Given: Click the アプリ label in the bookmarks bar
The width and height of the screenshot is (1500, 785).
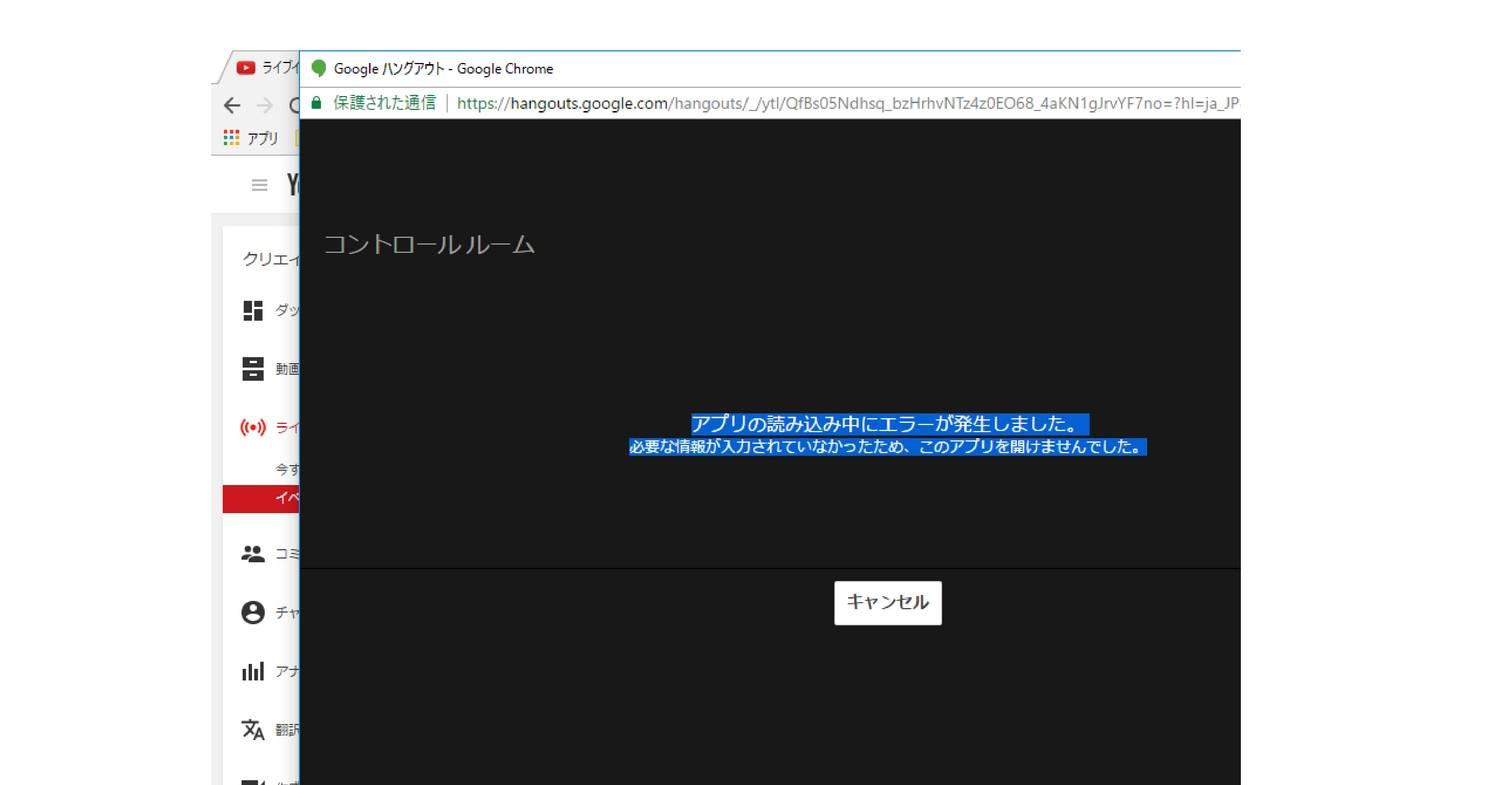Looking at the screenshot, I should tap(263, 138).
